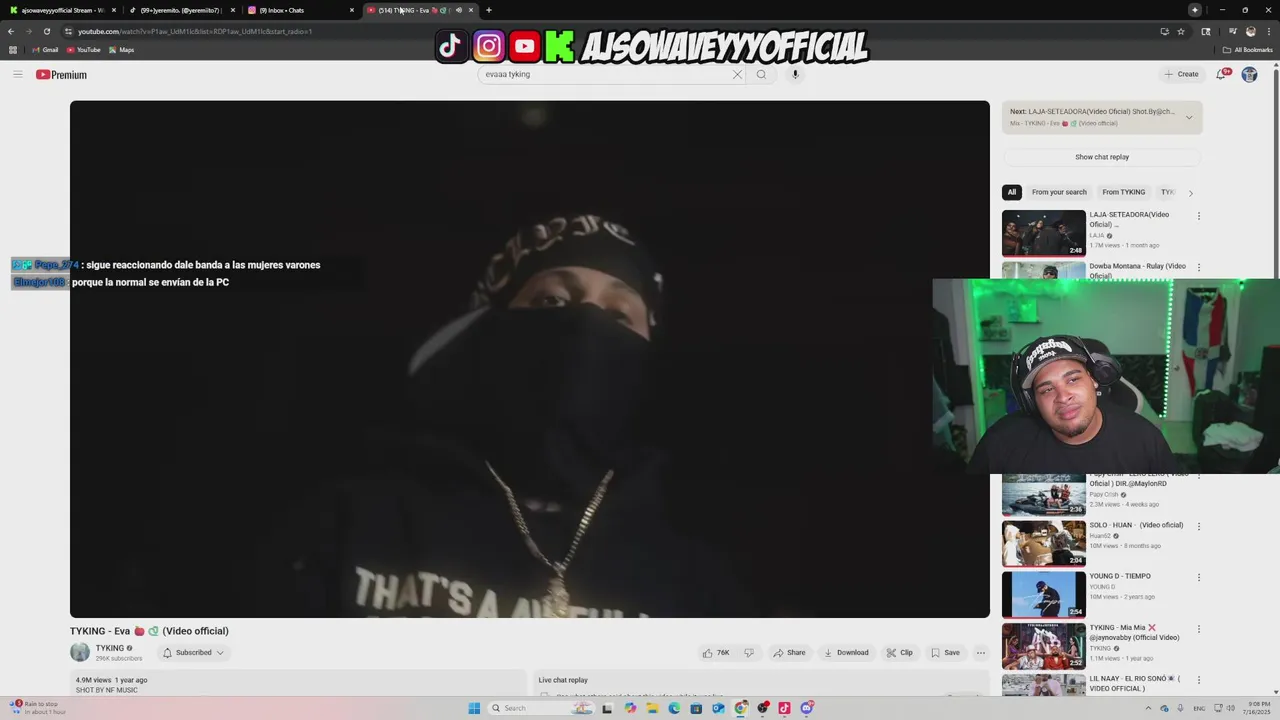1280x720 pixels.
Task: Open options for SOLO - HUAN video
Action: 1198,526
